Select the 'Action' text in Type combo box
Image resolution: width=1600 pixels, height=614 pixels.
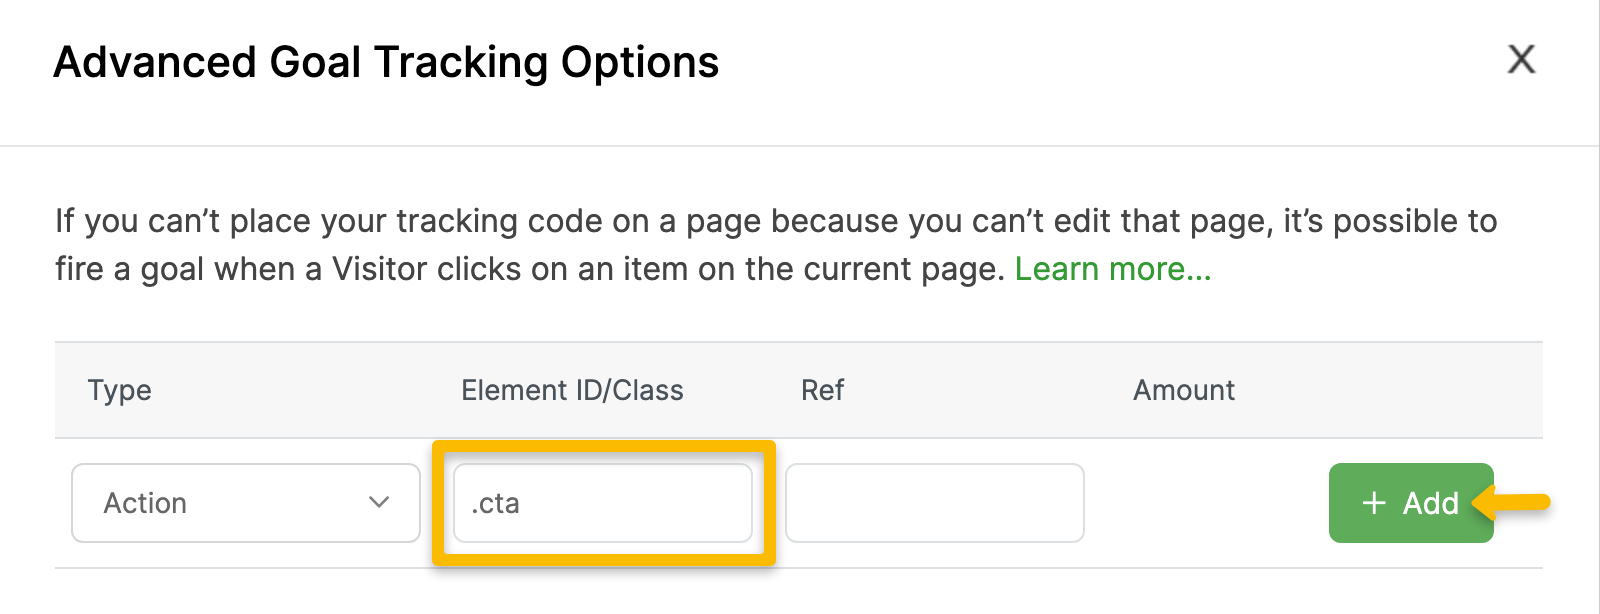pos(145,503)
